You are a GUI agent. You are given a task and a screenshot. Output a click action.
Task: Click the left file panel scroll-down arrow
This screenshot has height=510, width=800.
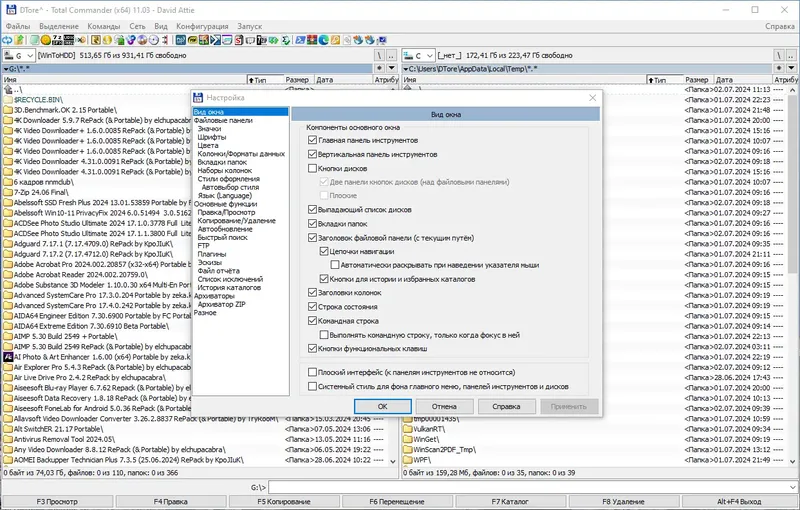[393, 462]
